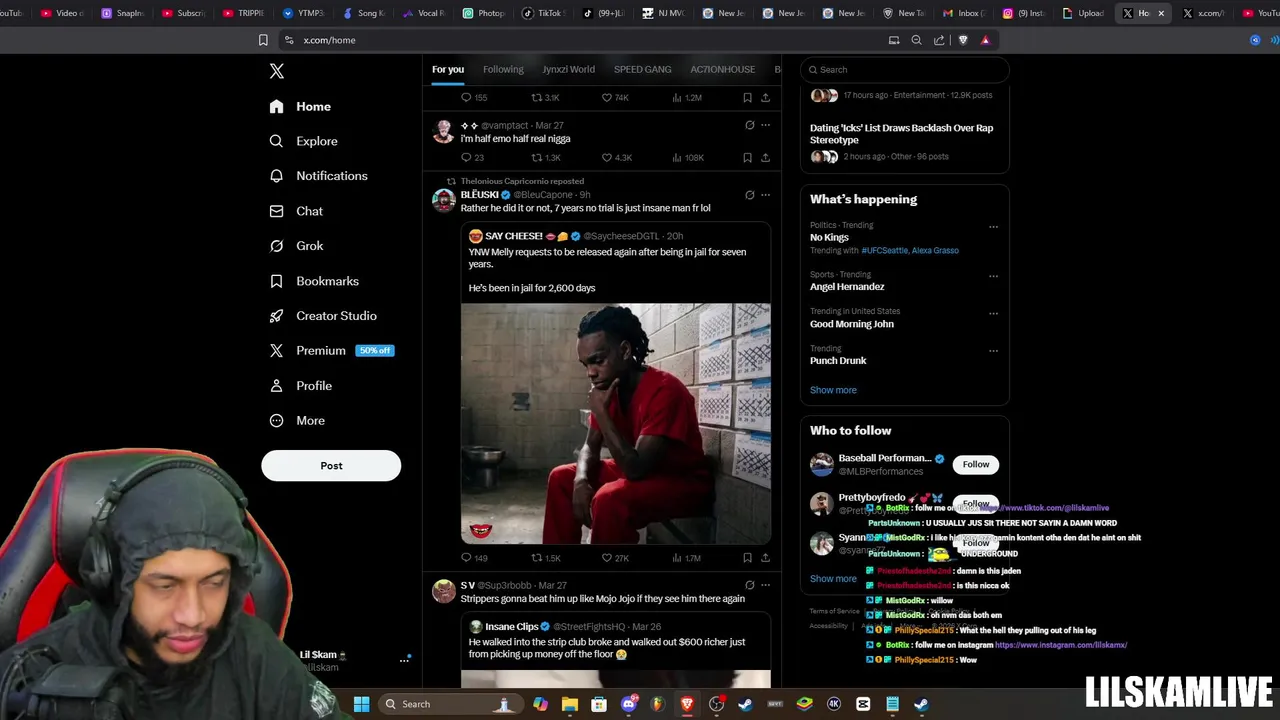Open Premium in the sidebar
1280x720 pixels.
[331, 351]
